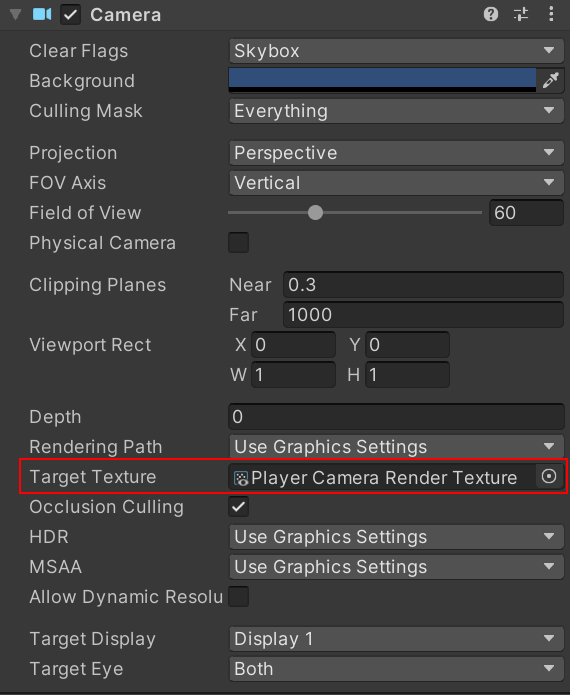
Task: Collapse the Camera component foldout arrow
Action: coord(16,15)
